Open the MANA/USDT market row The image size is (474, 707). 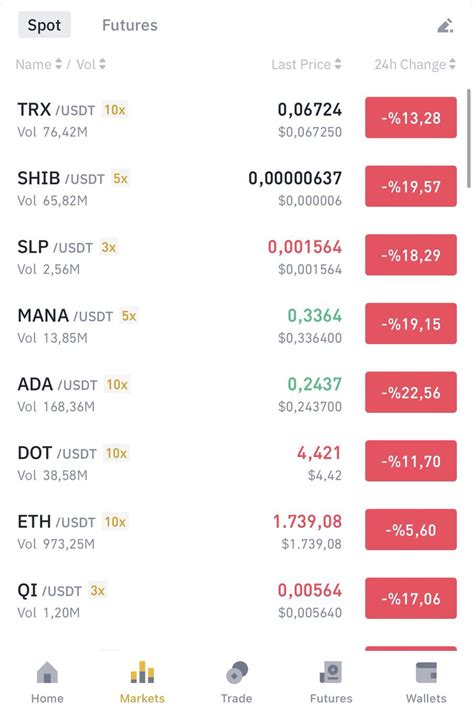(x=237, y=324)
